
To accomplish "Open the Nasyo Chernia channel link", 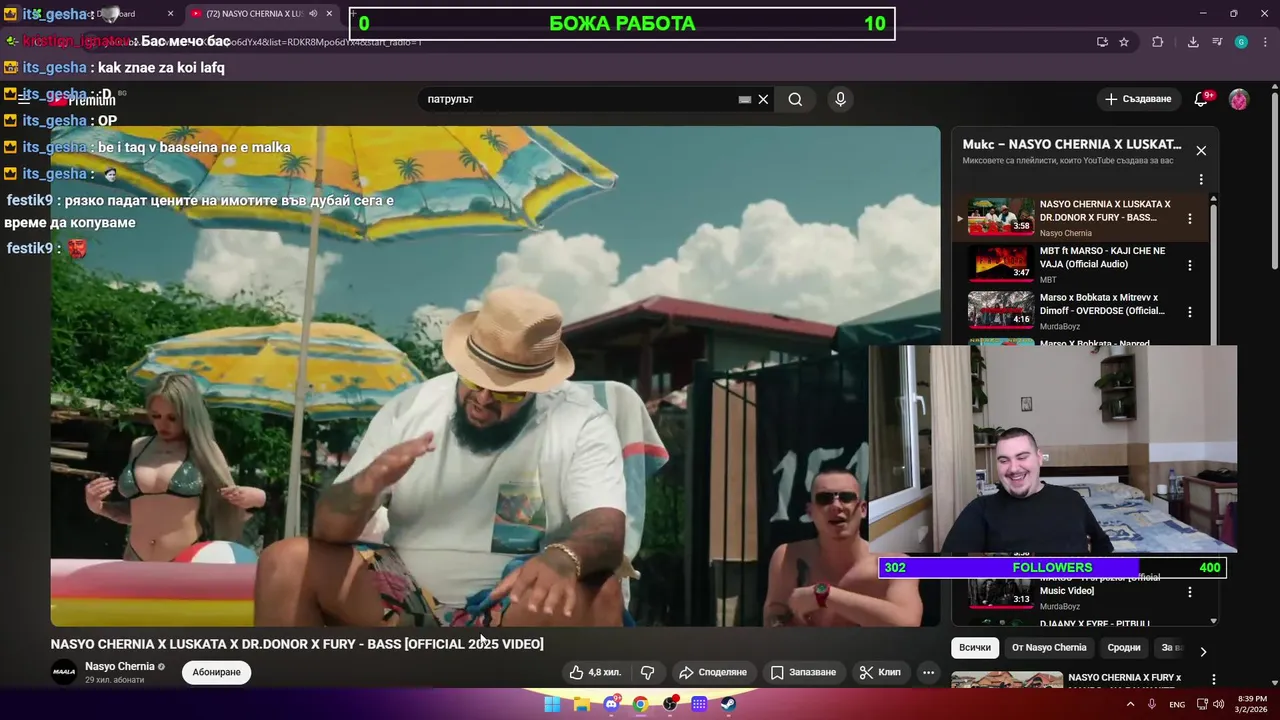I will click(120, 666).
